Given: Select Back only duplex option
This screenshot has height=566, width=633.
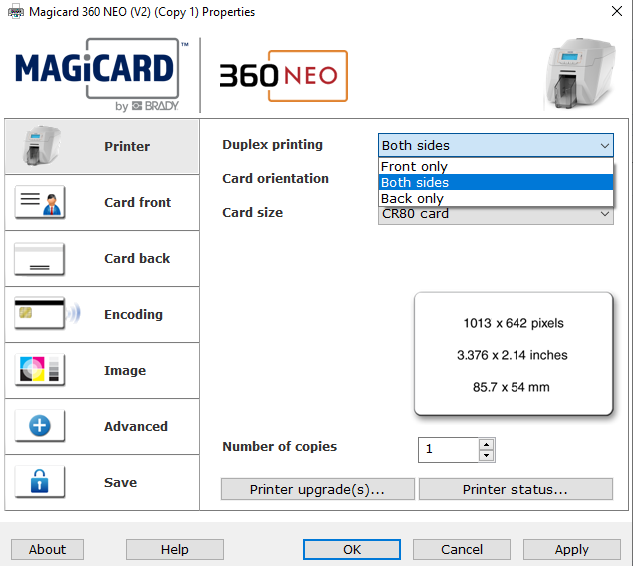Looking at the screenshot, I should (496, 199).
